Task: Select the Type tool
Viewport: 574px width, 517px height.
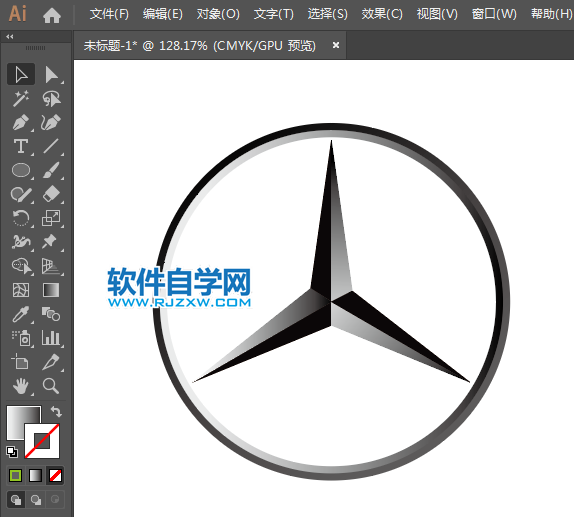Action: pyautogui.click(x=21, y=146)
